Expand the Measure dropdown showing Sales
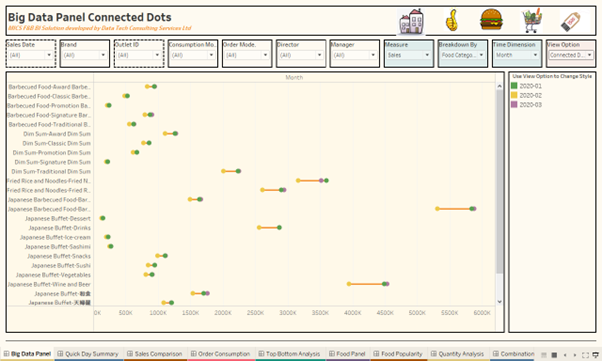Image resolution: width=602 pixels, height=361 pixels. point(408,55)
